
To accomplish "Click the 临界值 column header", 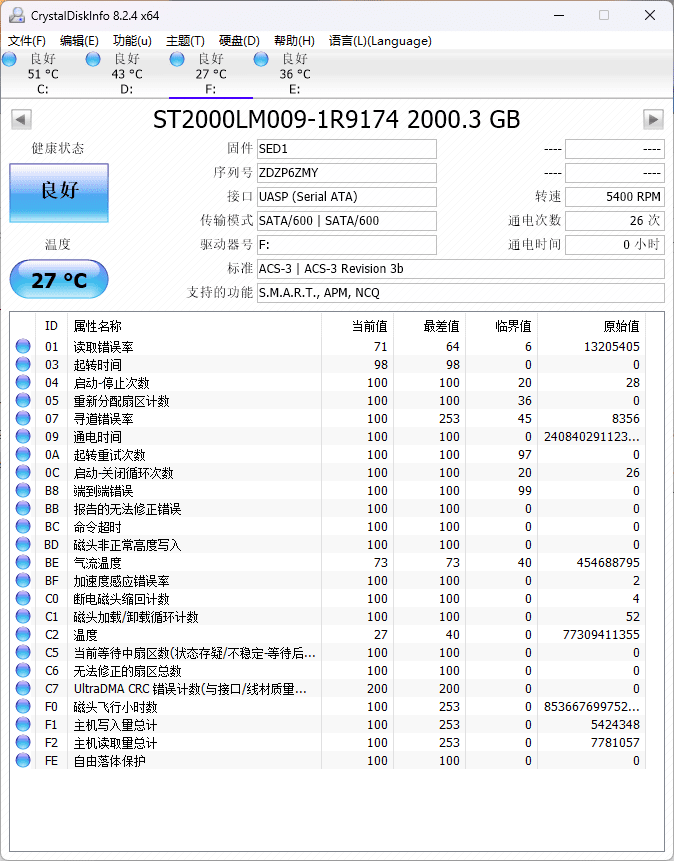I will 502,326.
